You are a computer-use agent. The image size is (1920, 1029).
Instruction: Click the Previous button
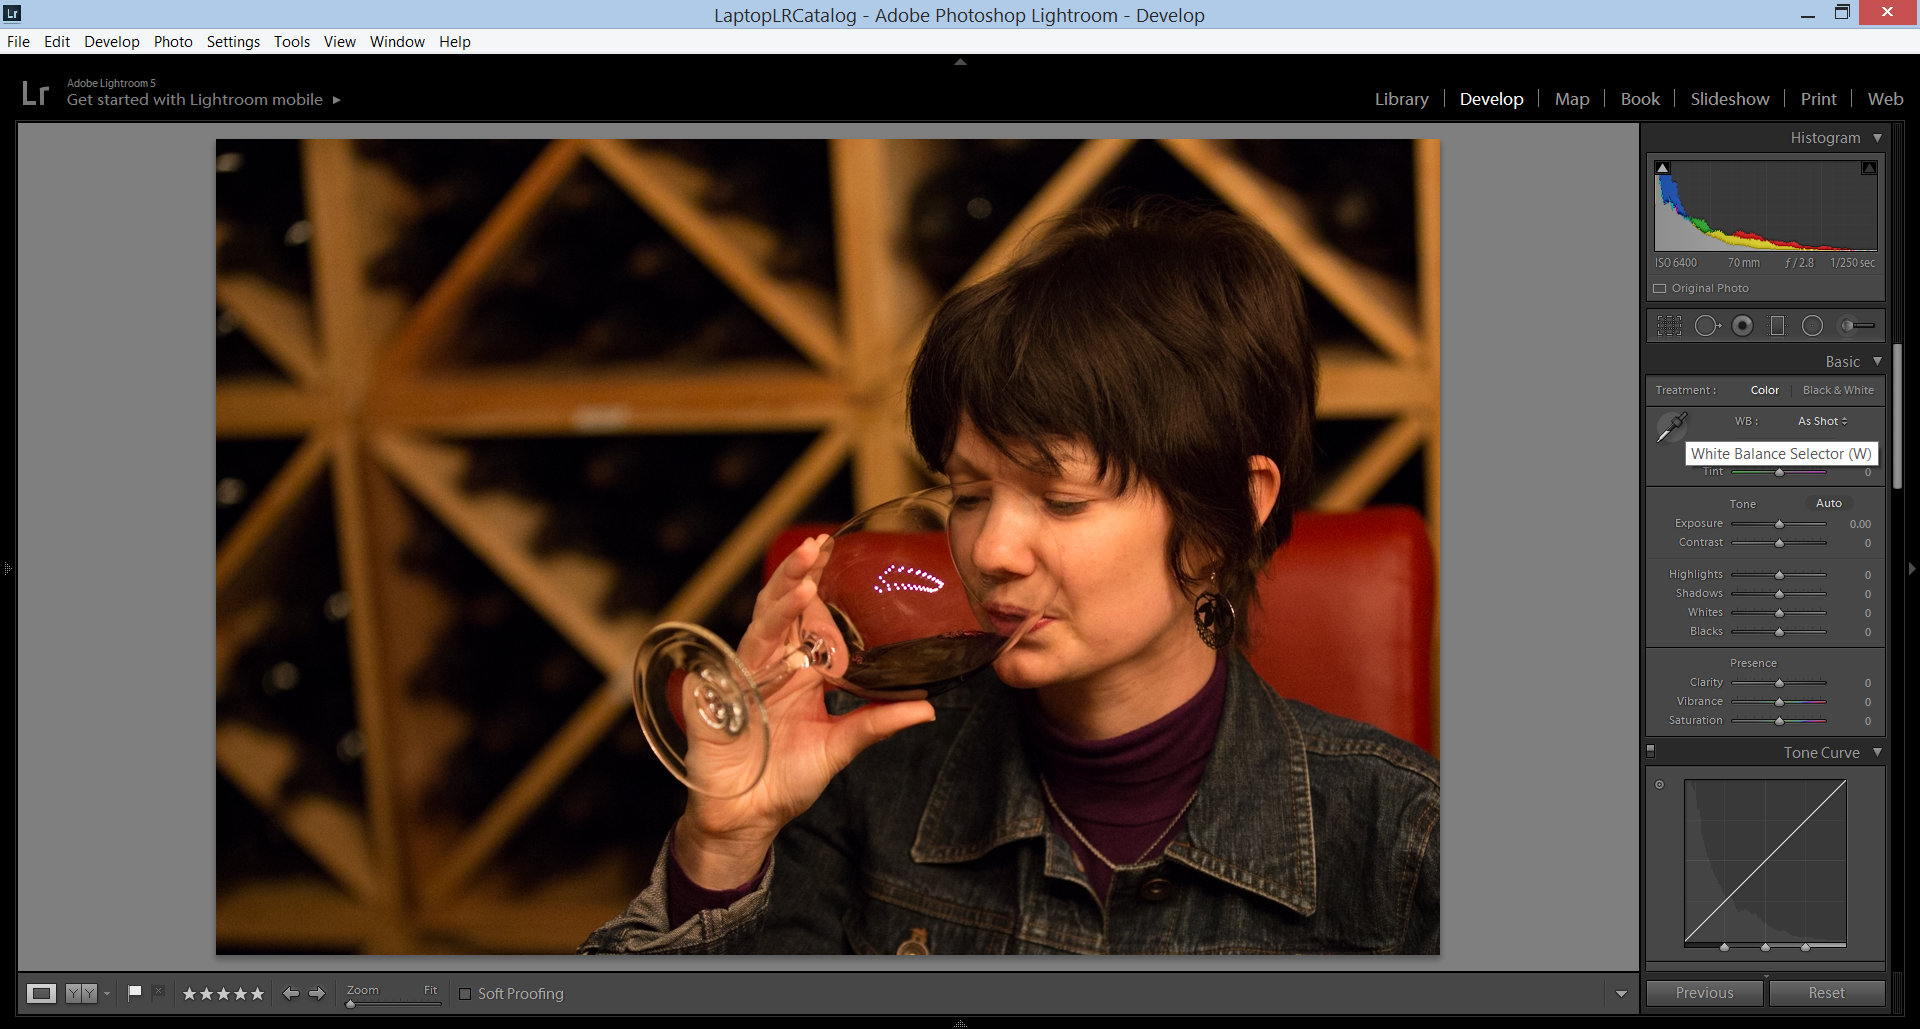(1704, 993)
